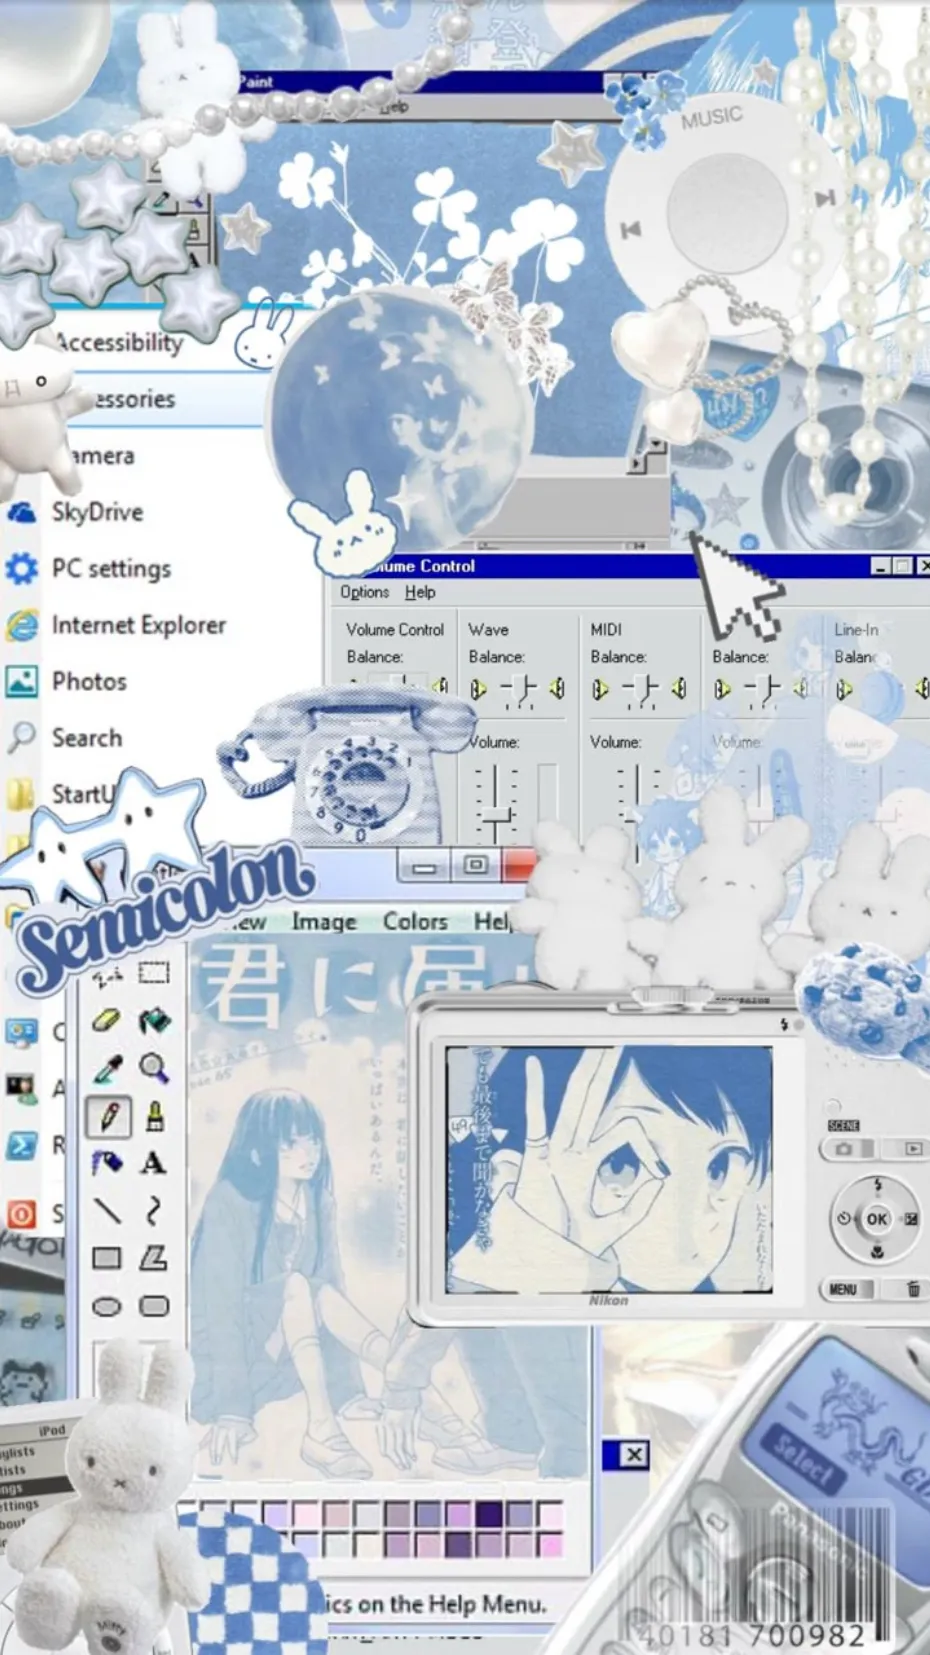Open SkyDrive from the apps list

pyautogui.click(x=75, y=512)
